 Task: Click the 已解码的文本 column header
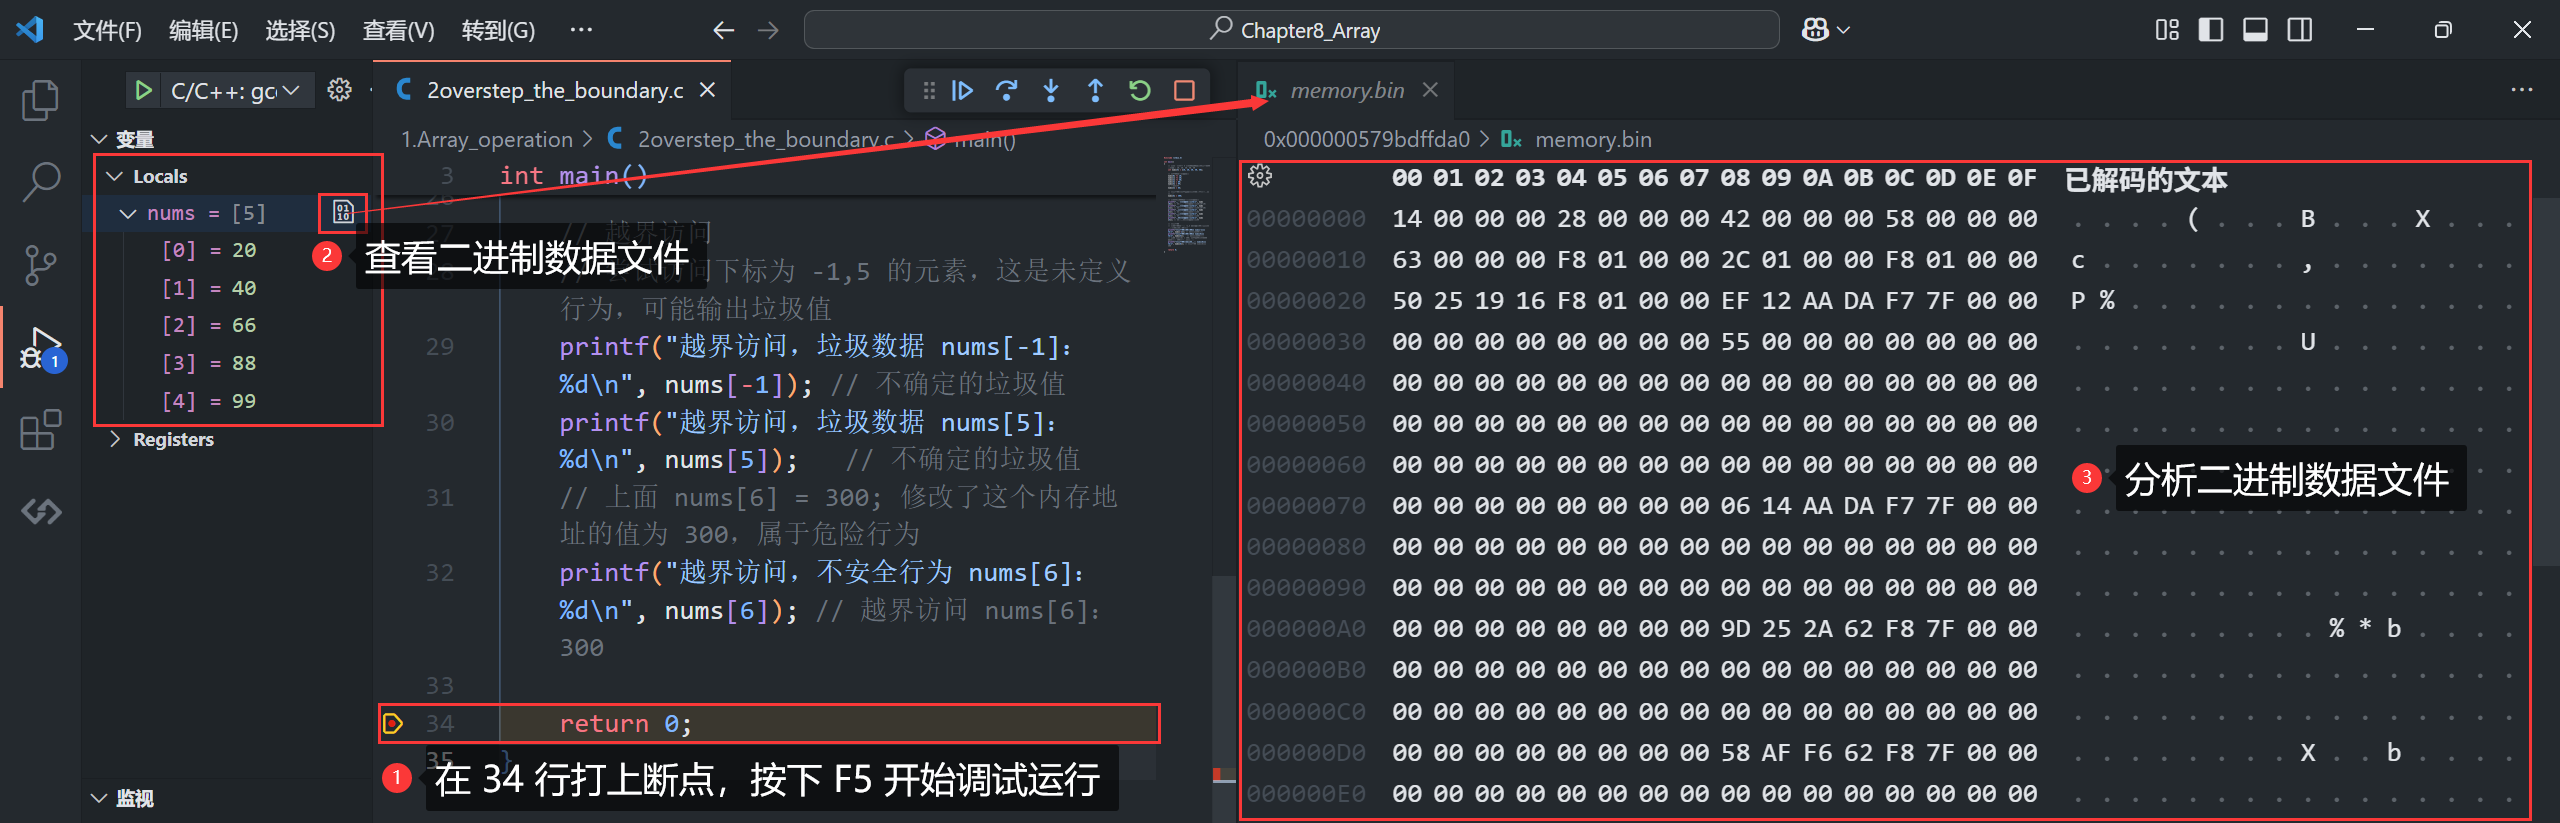(2146, 180)
